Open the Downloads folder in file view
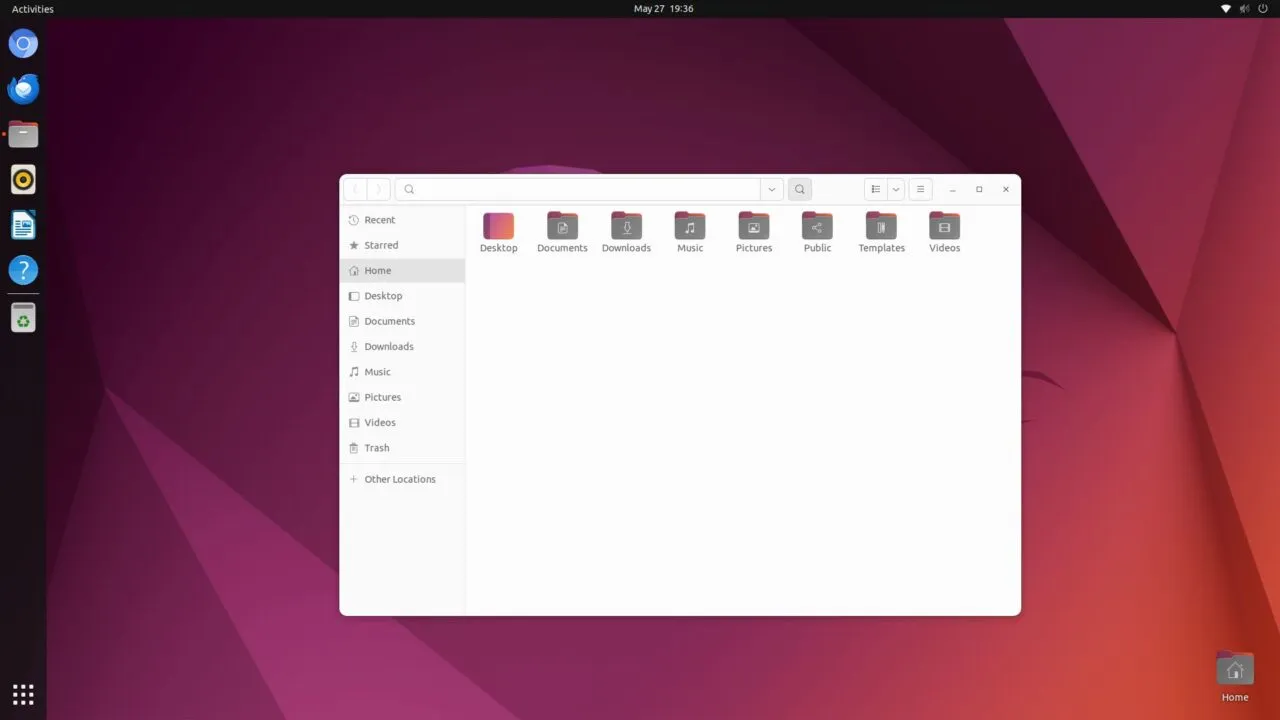This screenshot has width=1280, height=720. [626, 226]
